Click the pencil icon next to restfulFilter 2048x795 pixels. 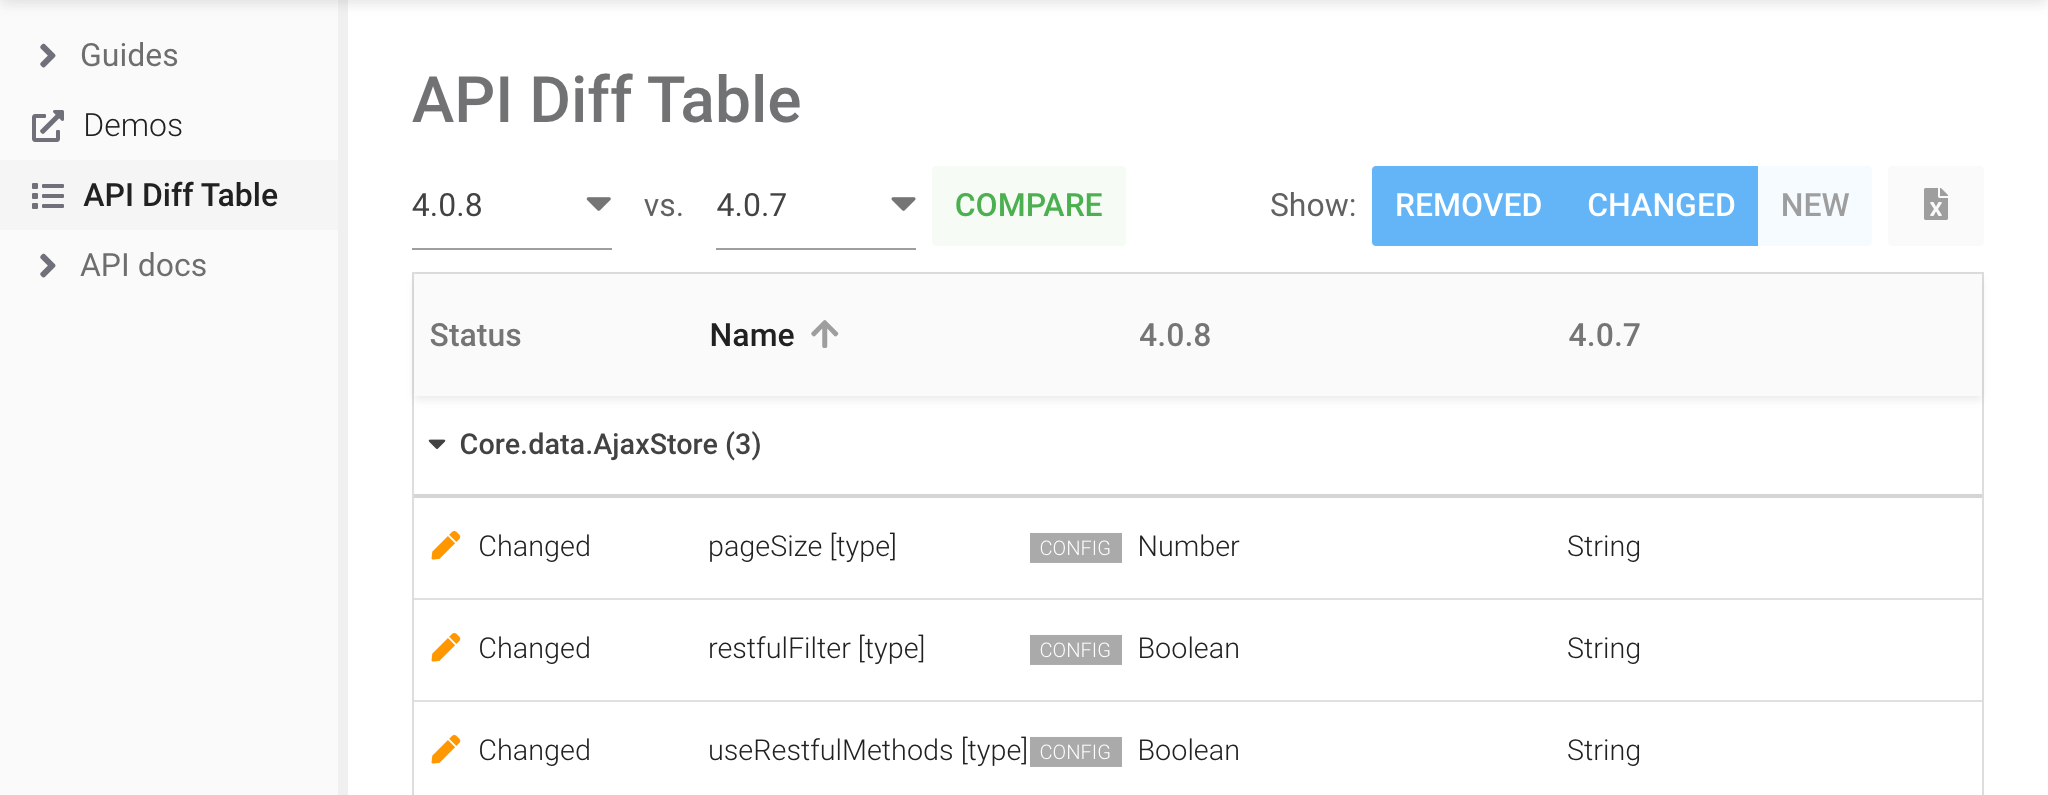click(448, 648)
